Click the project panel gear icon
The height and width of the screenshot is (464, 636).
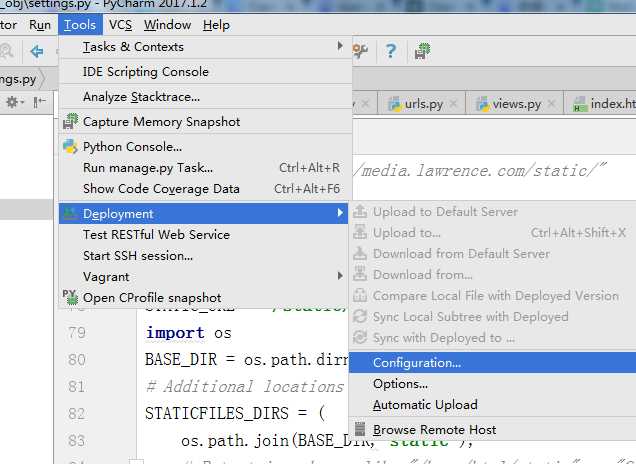[13, 102]
